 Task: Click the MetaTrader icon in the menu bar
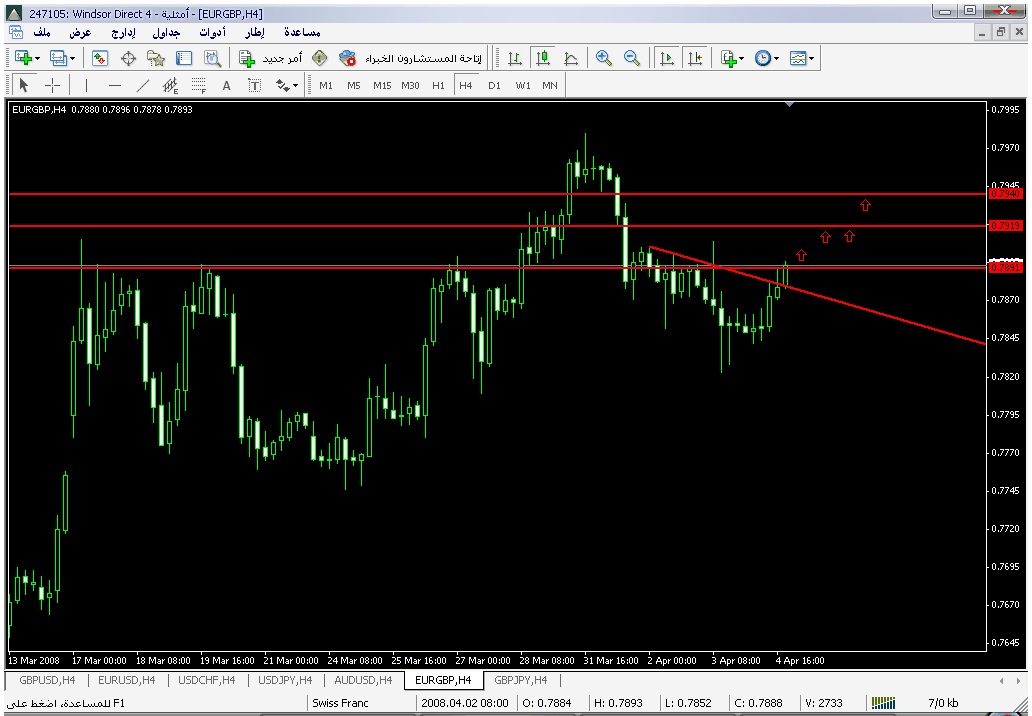pos(16,32)
